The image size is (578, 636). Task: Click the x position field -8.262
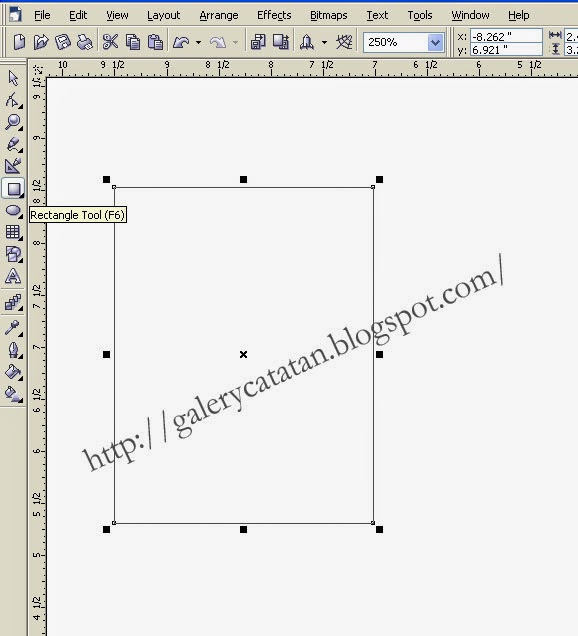coord(506,37)
